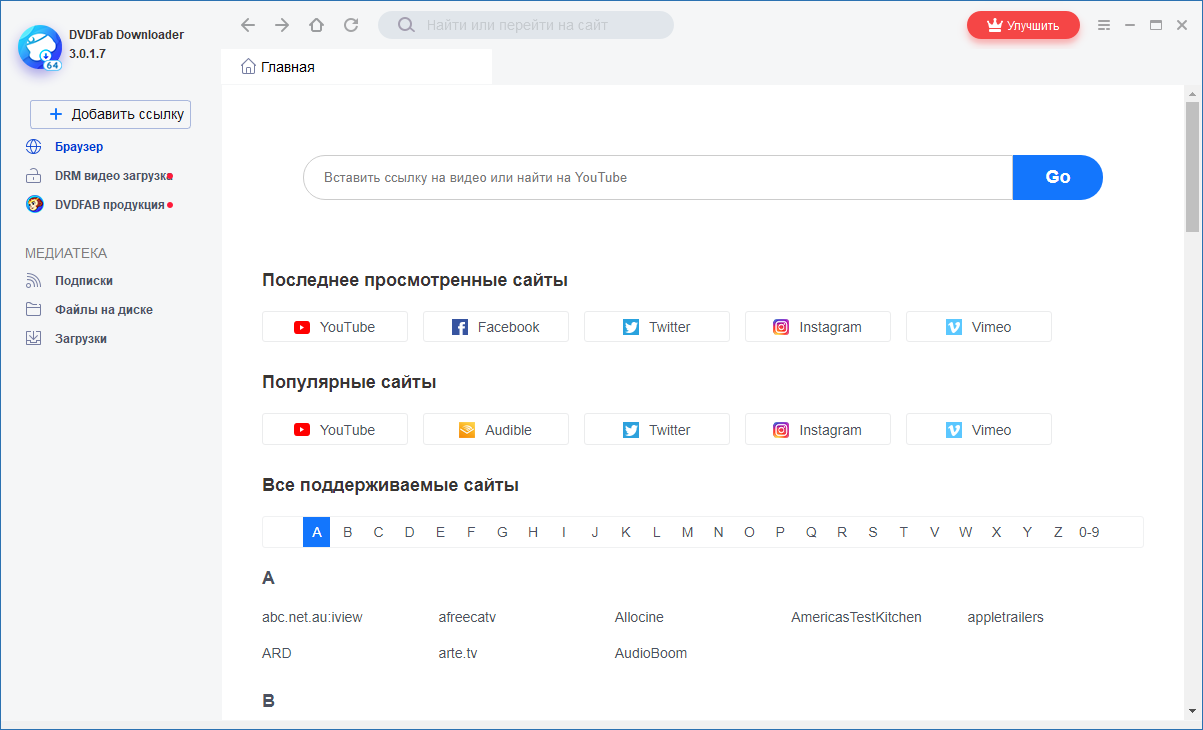This screenshot has width=1203, height=730.
Task: Open the arte.tv site link
Action: pos(458,653)
